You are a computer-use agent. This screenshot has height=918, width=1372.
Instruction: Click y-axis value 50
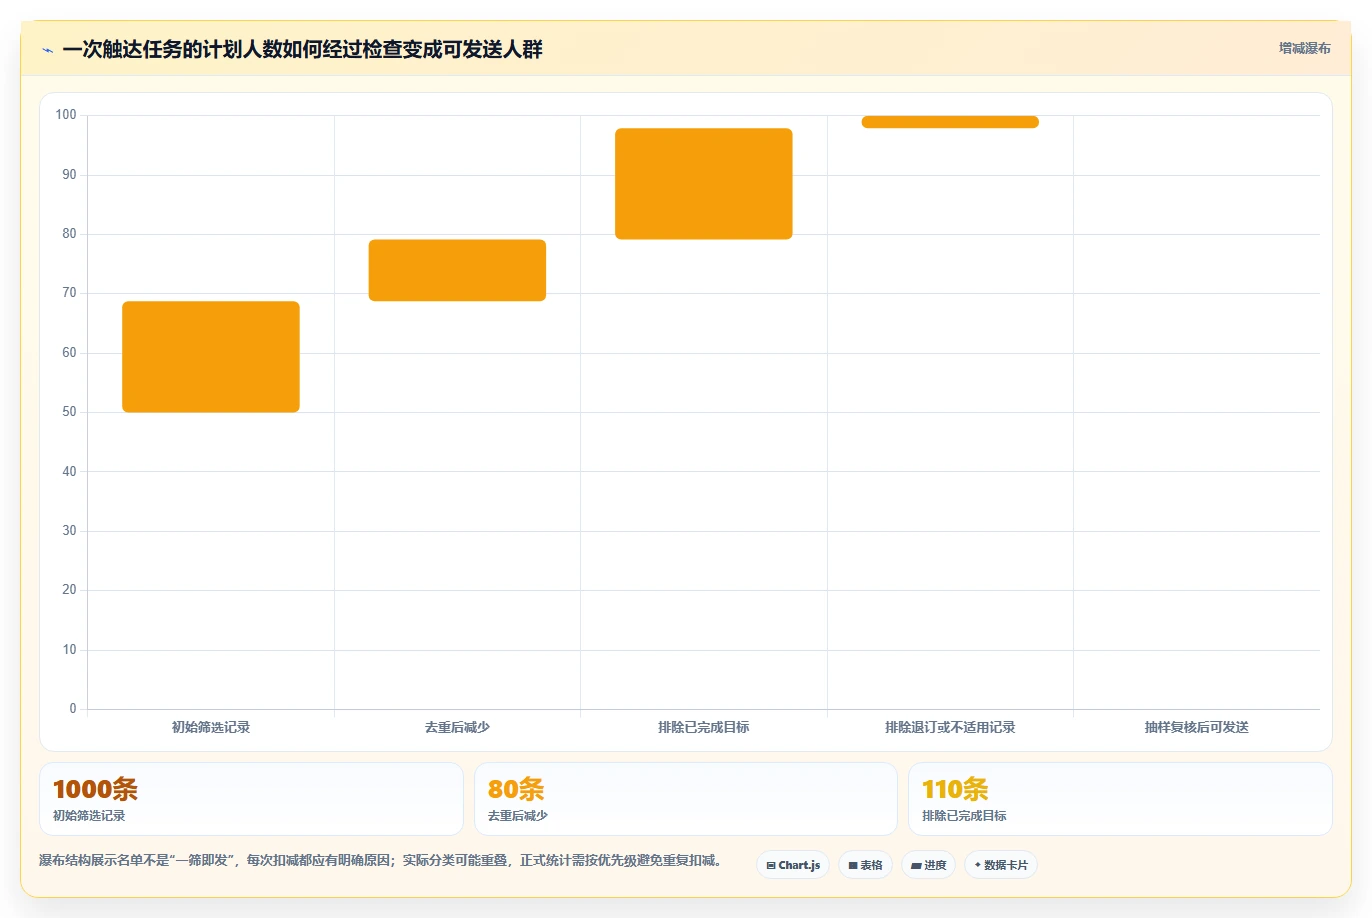69,412
